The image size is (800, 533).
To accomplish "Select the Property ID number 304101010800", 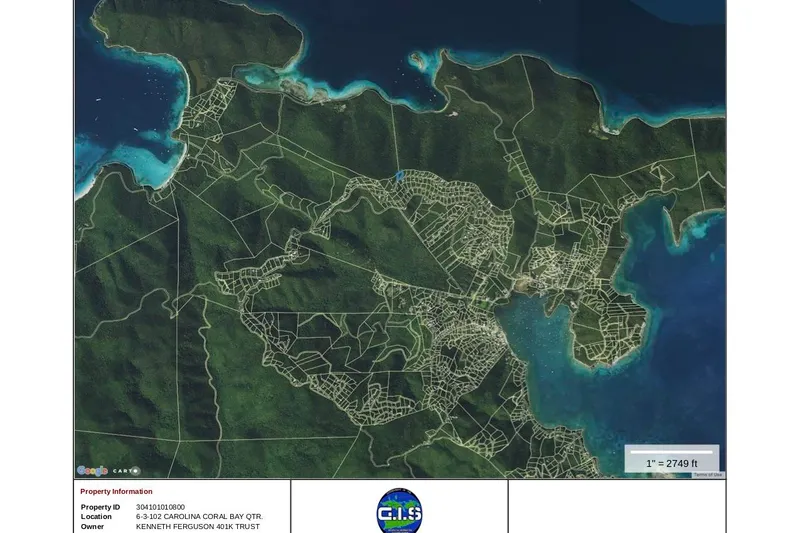I will pyautogui.click(x=160, y=507).
